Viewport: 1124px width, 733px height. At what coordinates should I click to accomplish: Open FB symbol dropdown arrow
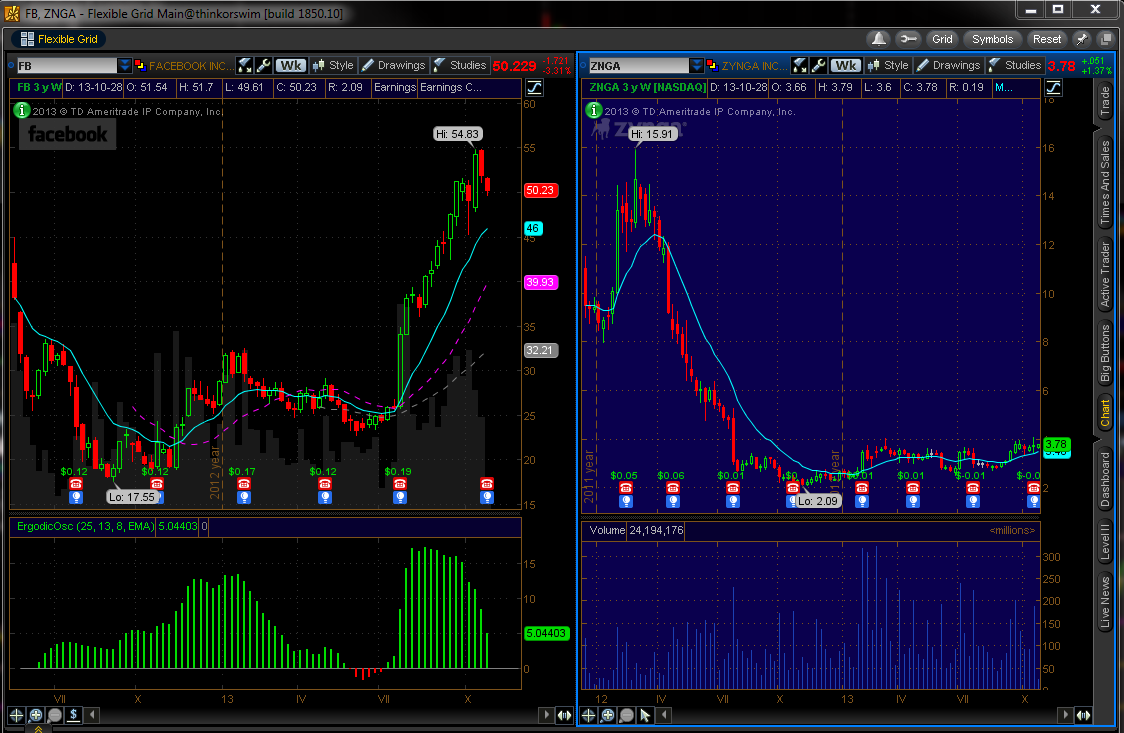(125, 66)
